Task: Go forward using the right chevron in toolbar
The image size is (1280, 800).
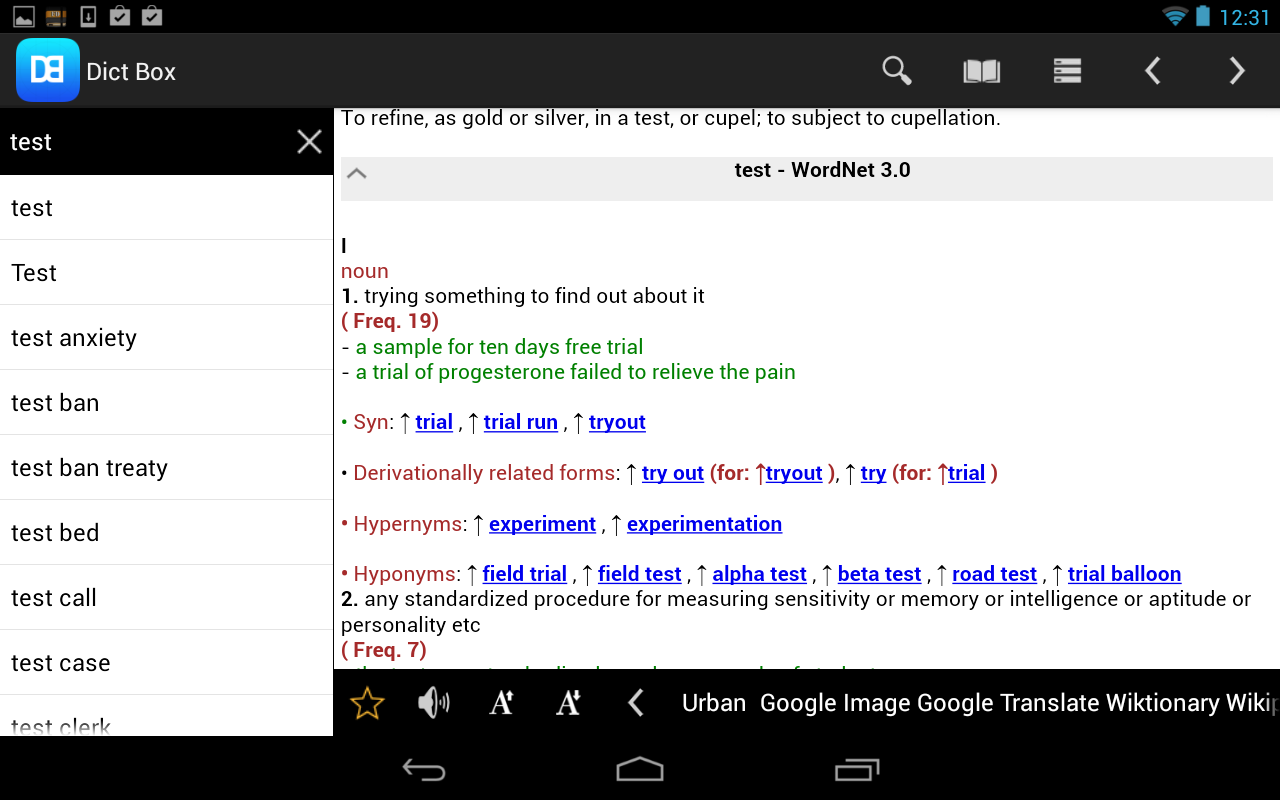Action: 1236,70
